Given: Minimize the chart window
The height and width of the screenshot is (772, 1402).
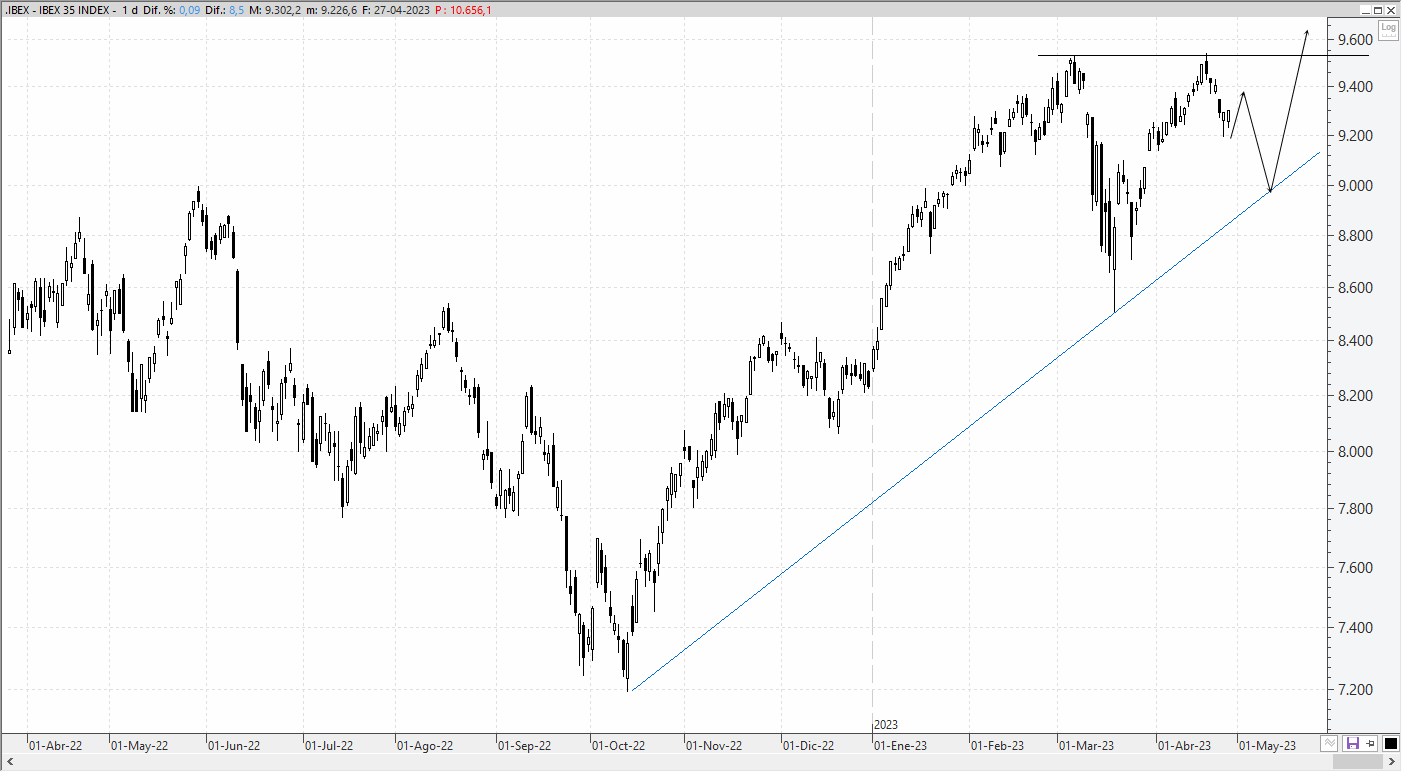Looking at the screenshot, I should (1365, 10).
